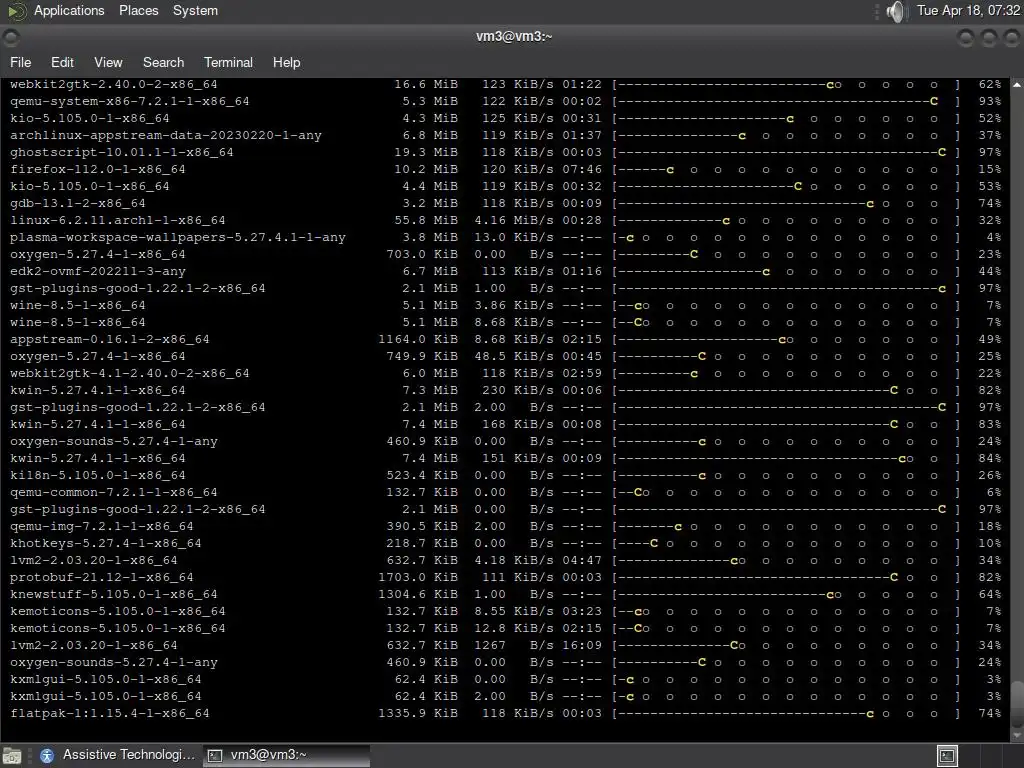1024x768 pixels.
Task: Click the gdb-13.1-2-x86_64 line
Action: point(505,203)
